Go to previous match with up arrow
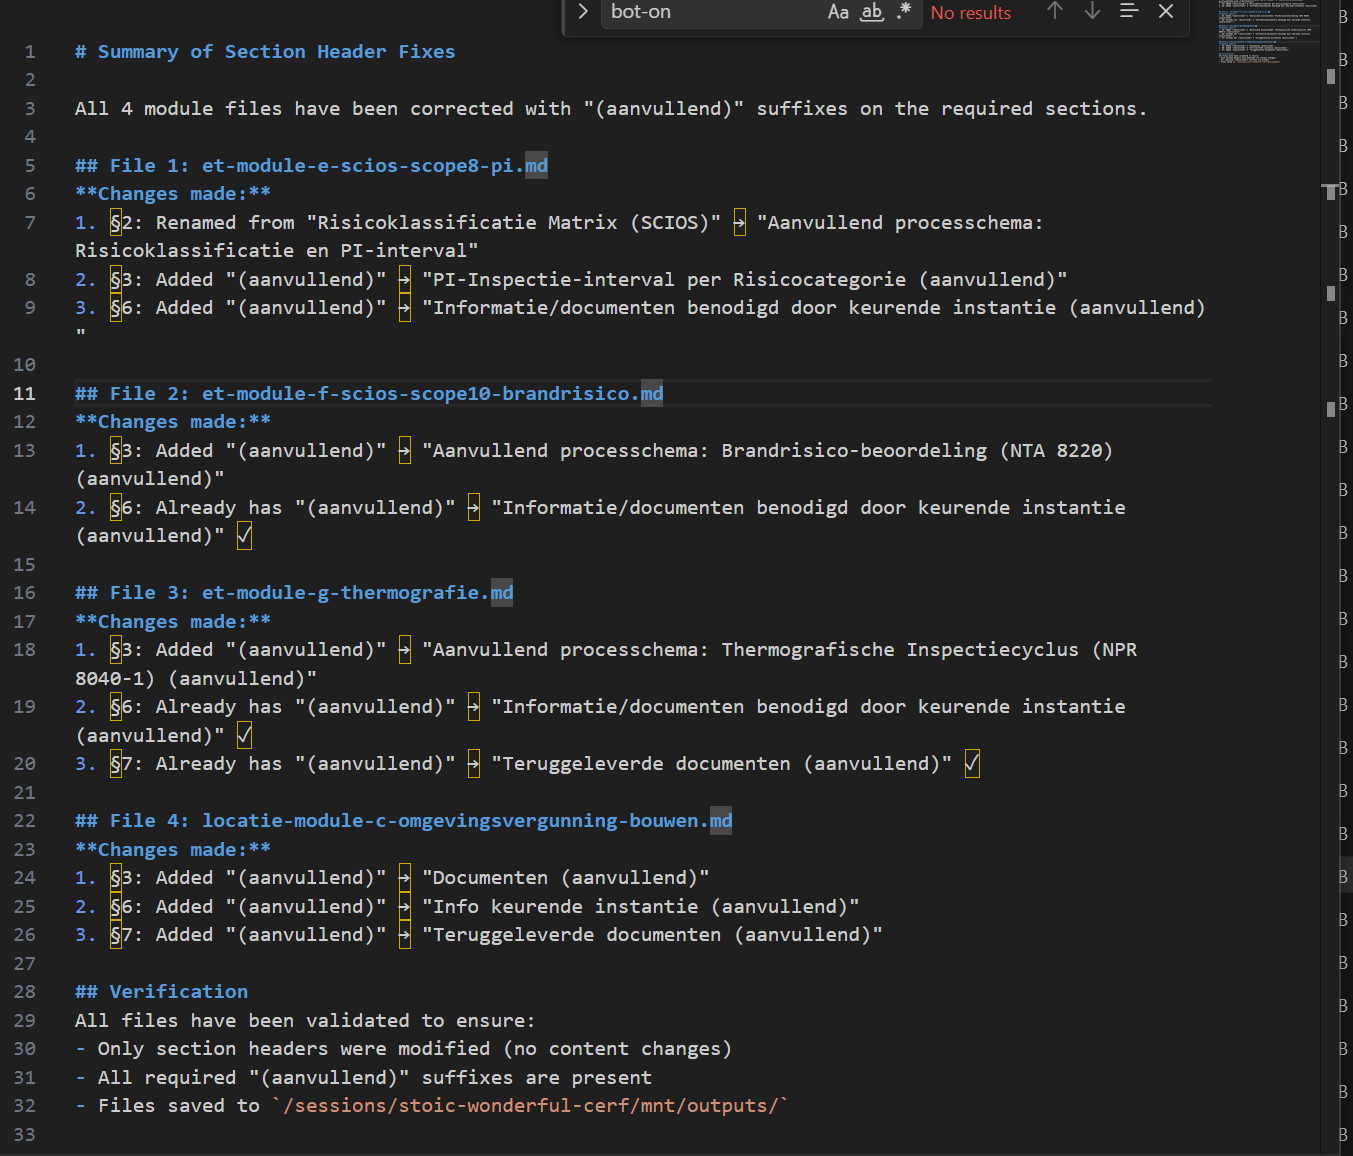The width and height of the screenshot is (1353, 1156). click(1055, 11)
